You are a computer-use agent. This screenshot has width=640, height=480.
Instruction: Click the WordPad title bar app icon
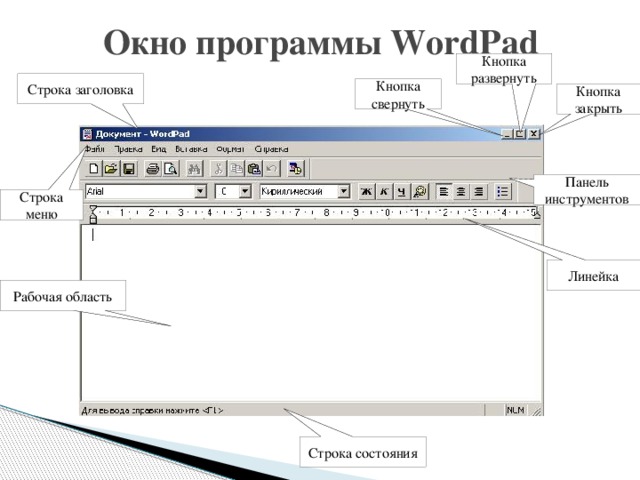pyautogui.click(x=87, y=134)
